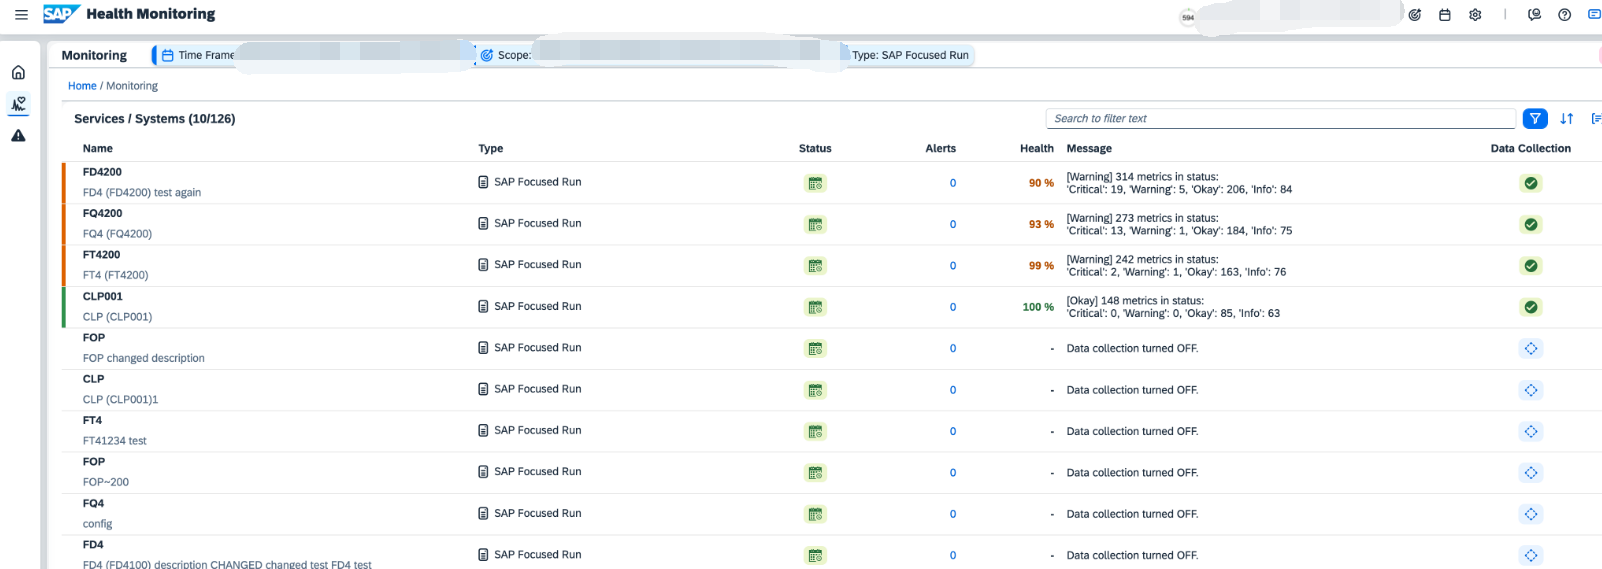Sort by the Type column header
This screenshot has width=1602, height=569.
click(490, 148)
